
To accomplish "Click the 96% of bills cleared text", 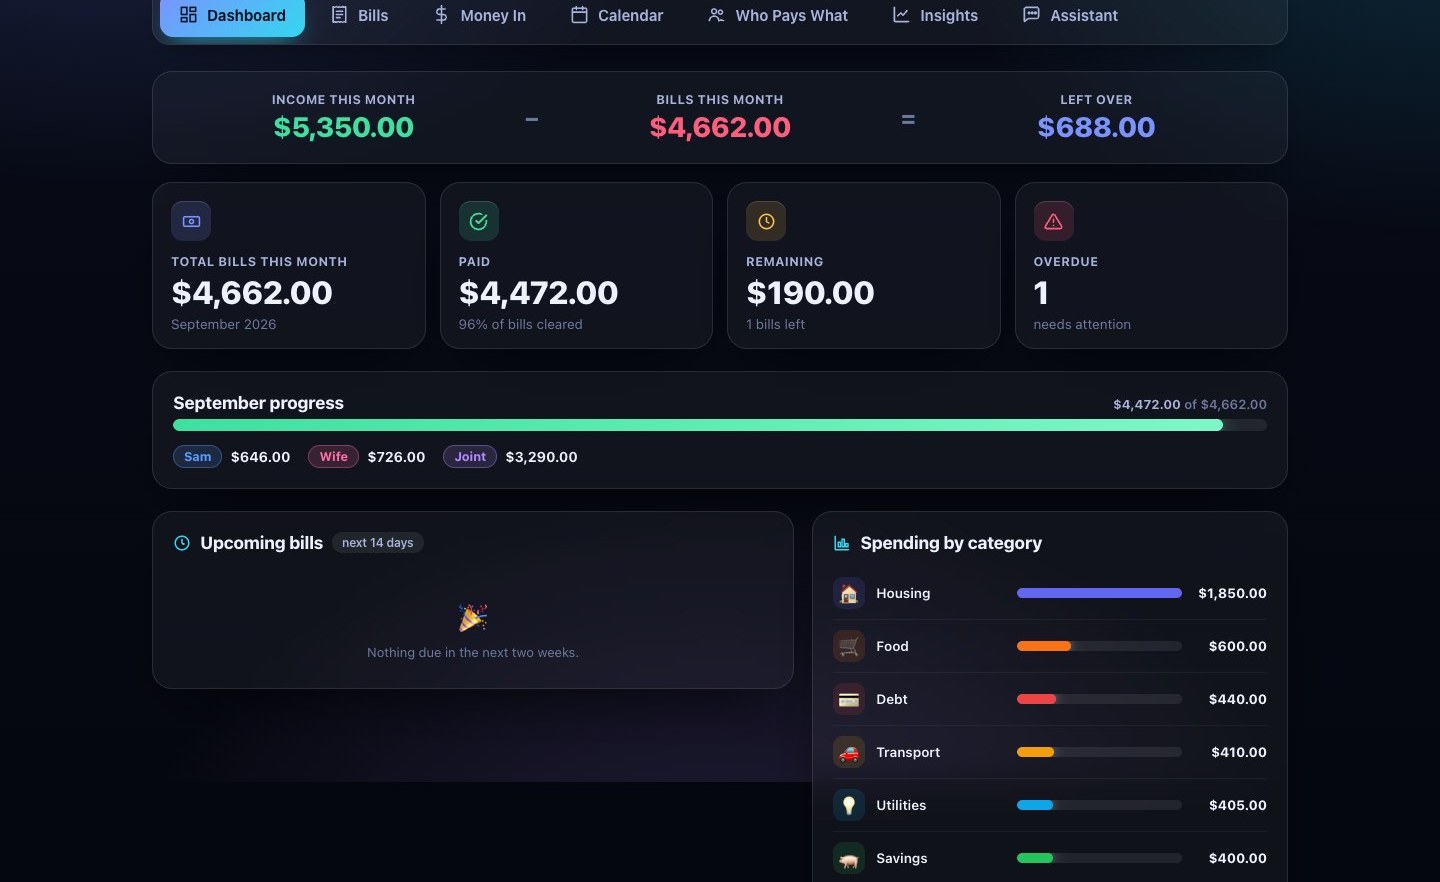I will coord(520,324).
